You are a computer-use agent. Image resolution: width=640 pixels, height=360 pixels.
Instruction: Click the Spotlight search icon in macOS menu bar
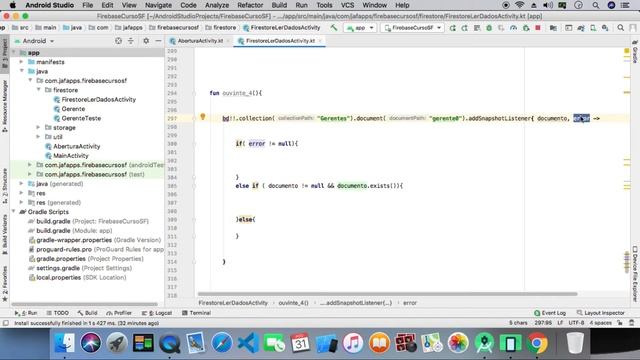[596, 5]
